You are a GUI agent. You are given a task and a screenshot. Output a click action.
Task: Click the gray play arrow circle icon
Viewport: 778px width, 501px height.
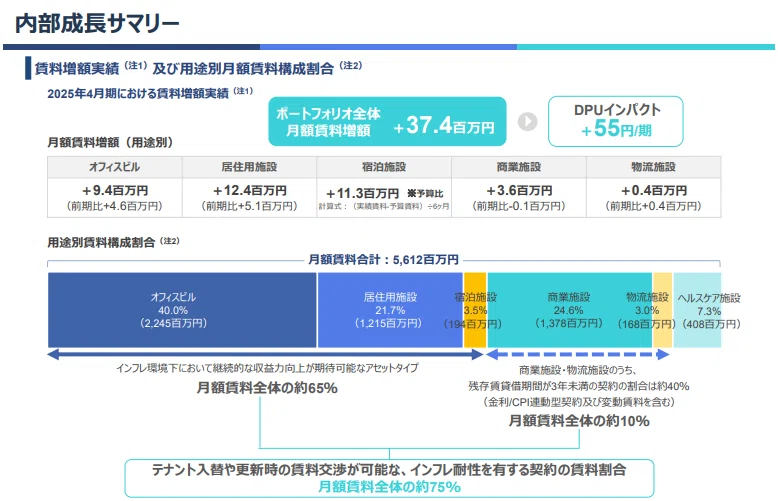point(527,122)
